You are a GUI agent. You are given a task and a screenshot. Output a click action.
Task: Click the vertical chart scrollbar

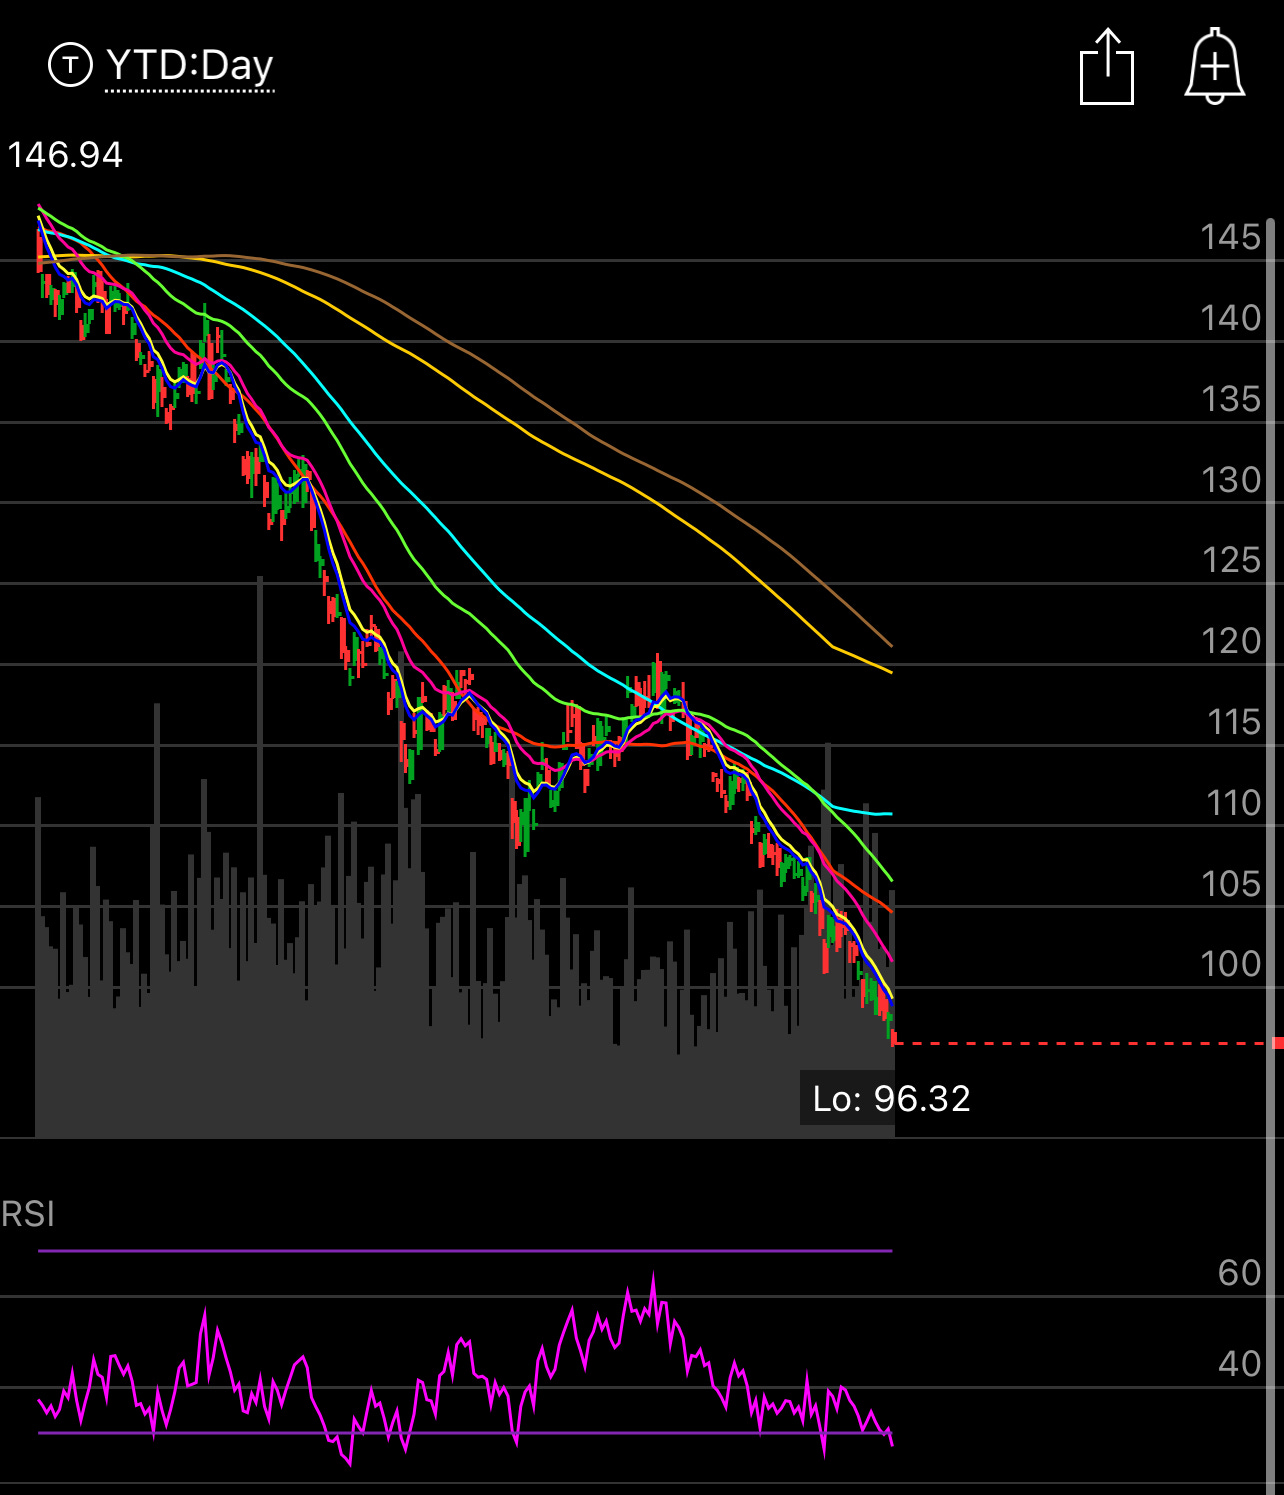pyautogui.click(x=1271, y=855)
